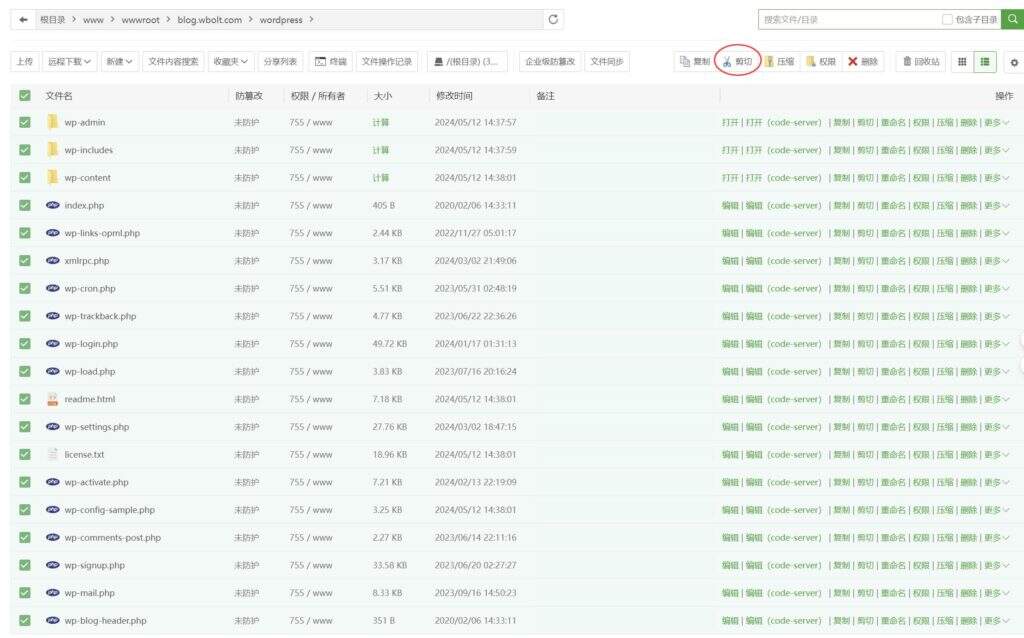Open 企业级防篡改 tamper protection
Image resolution: width=1024 pixels, height=638 pixels.
pyautogui.click(x=550, y=61)
